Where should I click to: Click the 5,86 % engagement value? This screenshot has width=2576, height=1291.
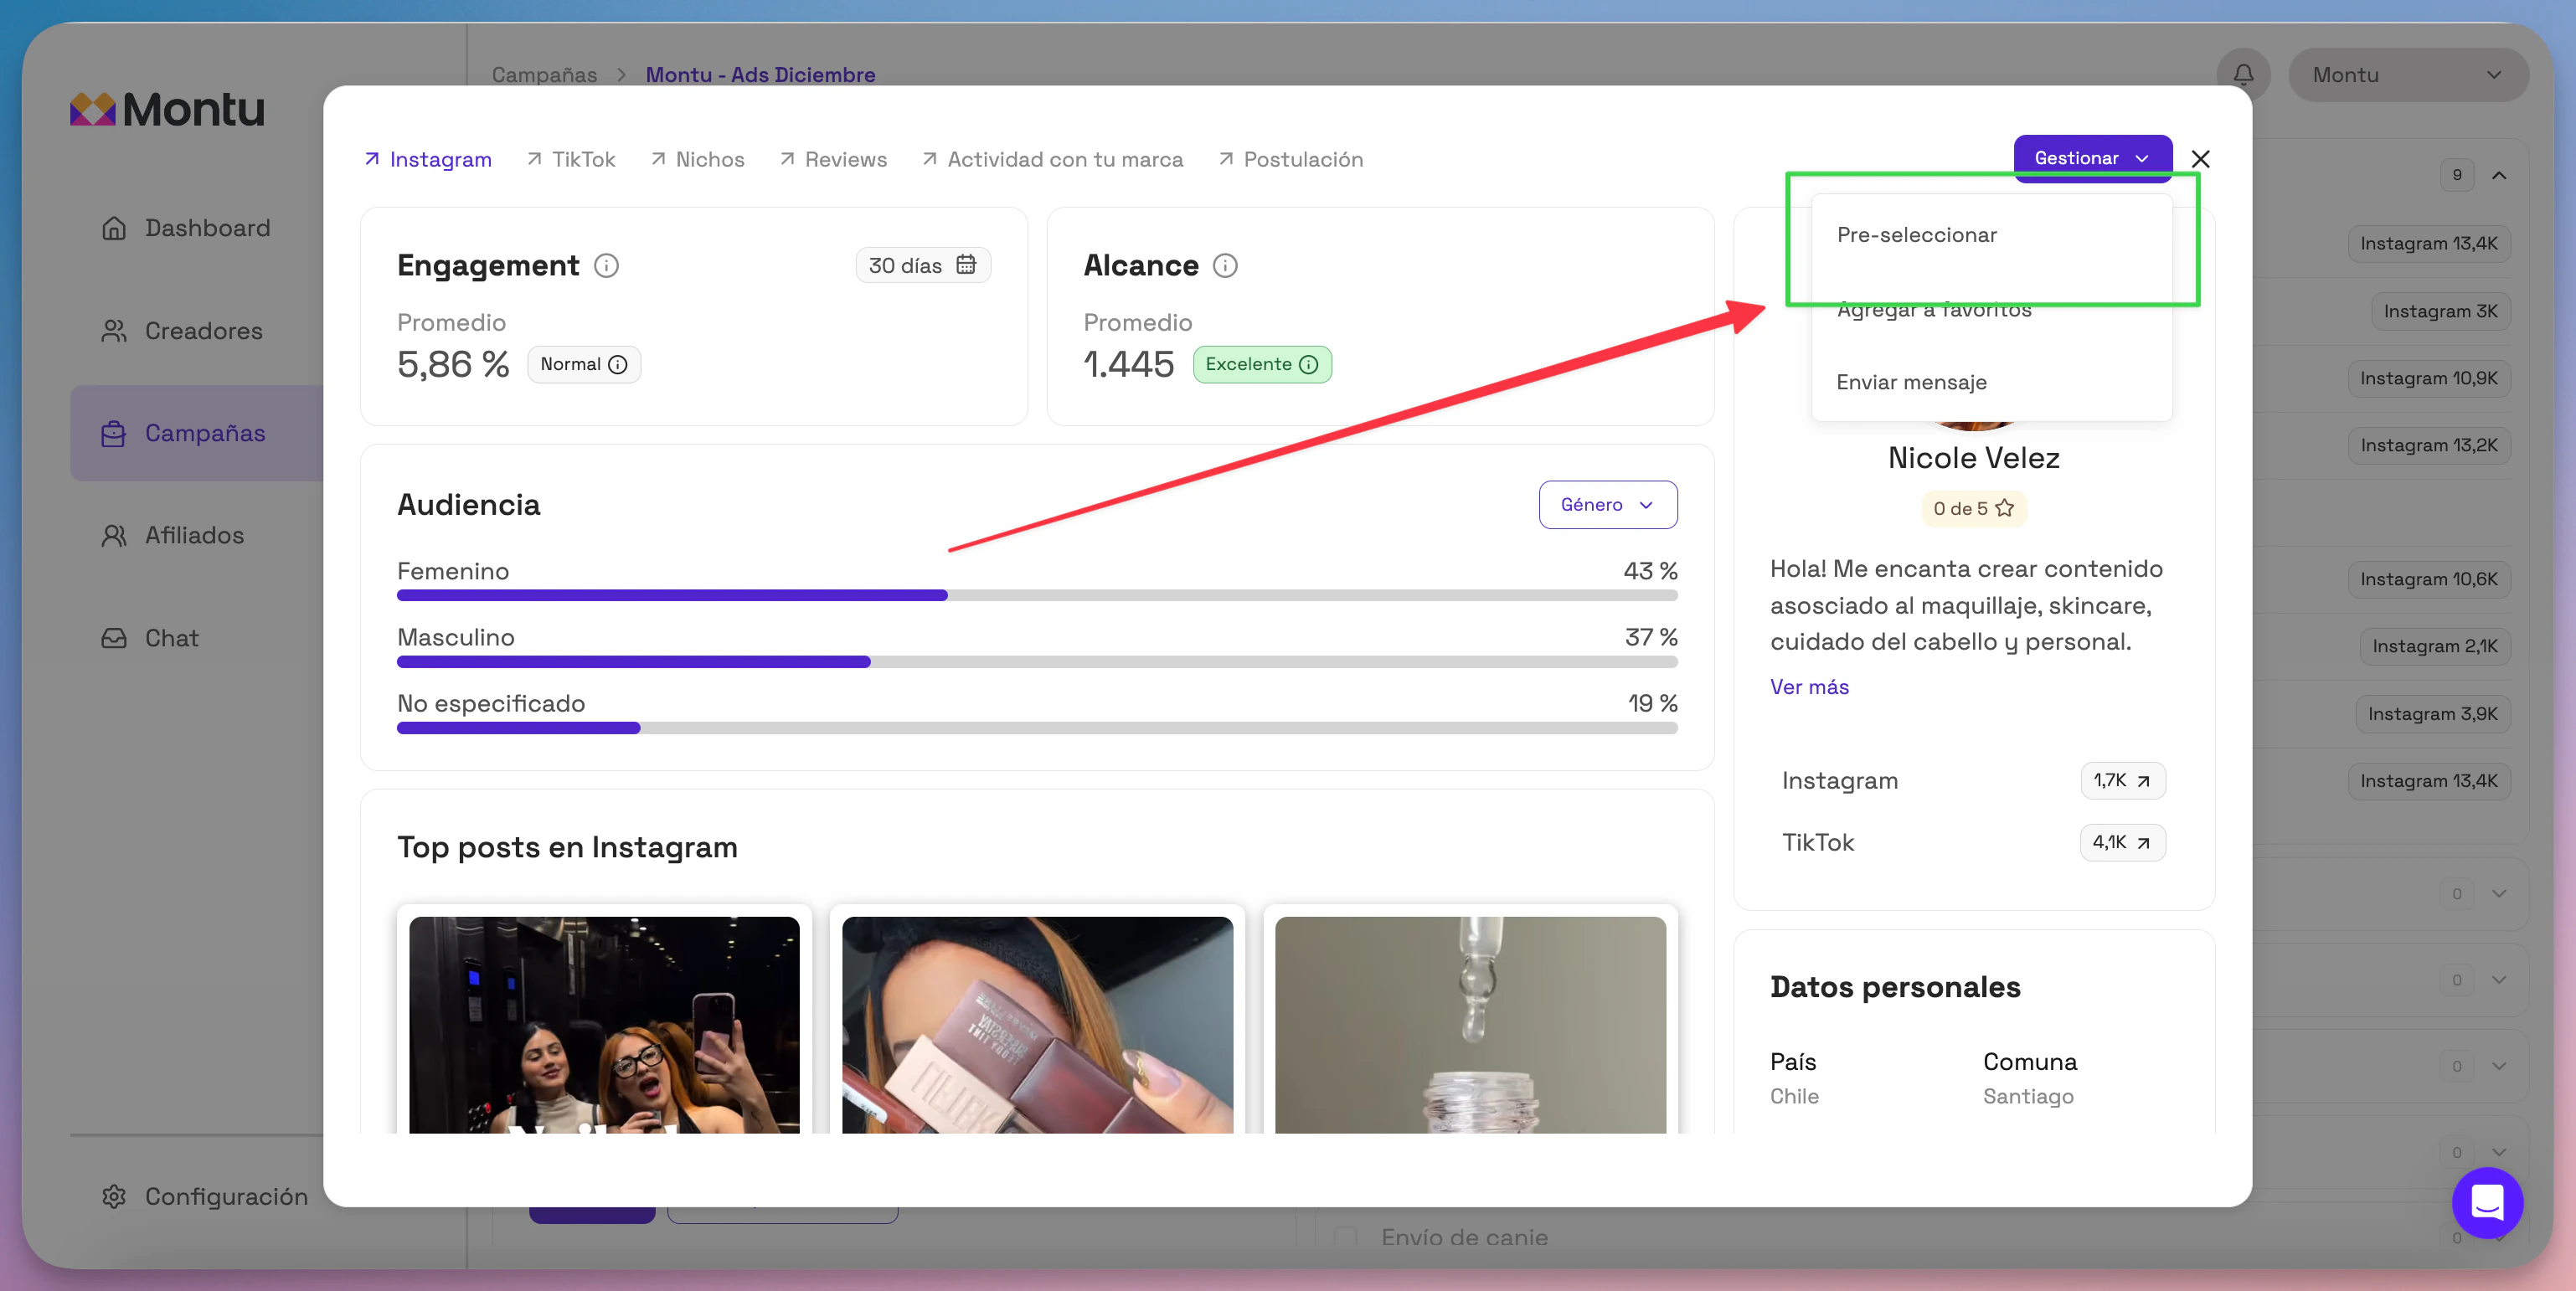click(x=453, y=365)
